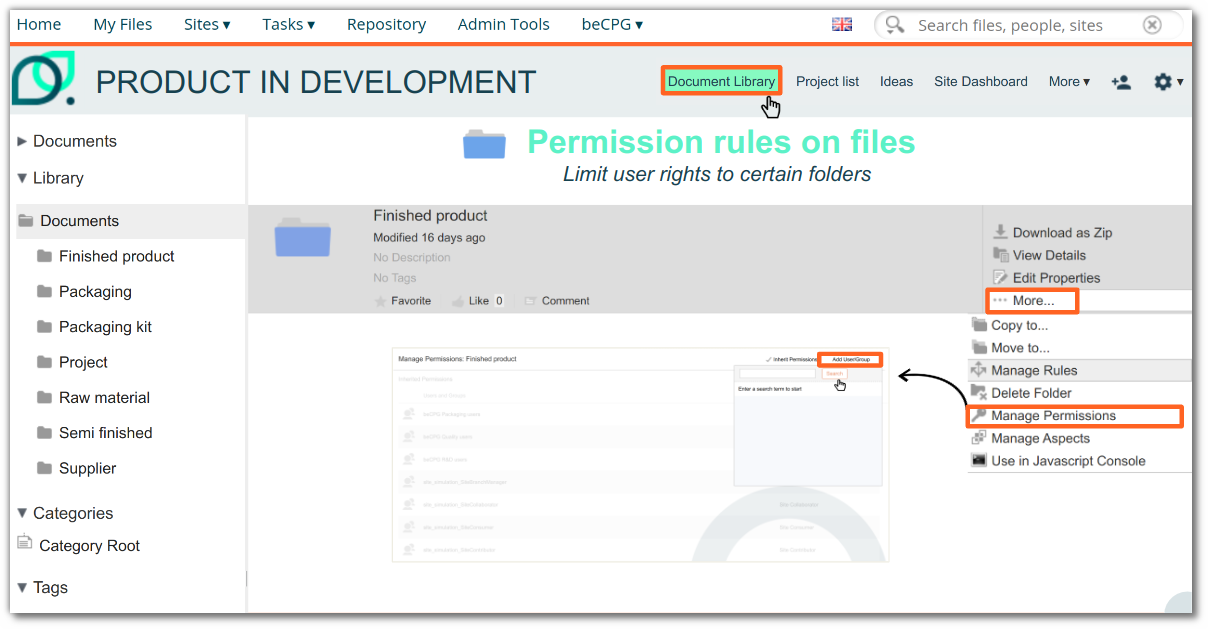This screenshot has width=1208, height=629.
Task: Click the invite user icon
Action: [1121, 82]
